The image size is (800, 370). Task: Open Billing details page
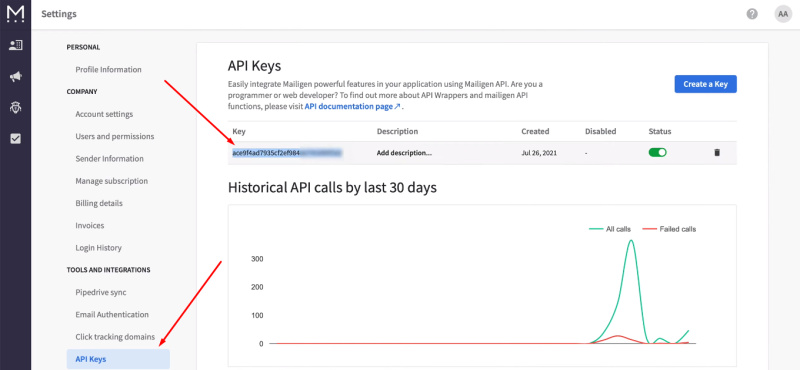(x=99, y=203)
